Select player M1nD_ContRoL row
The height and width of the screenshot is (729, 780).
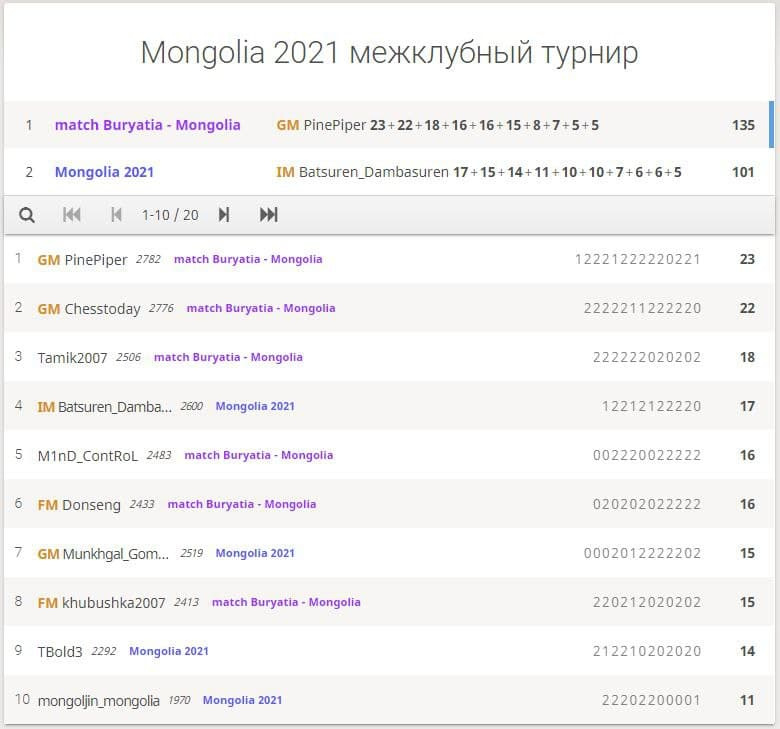tap(88, 455)
